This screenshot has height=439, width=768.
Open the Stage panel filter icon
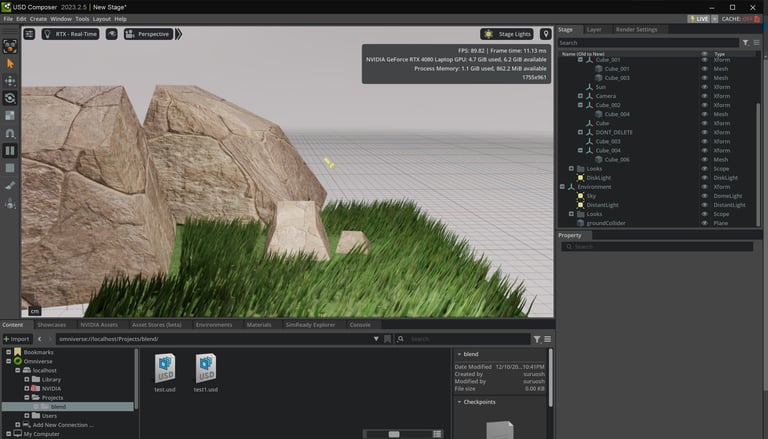pyautogui.click(x=744, y=43)
